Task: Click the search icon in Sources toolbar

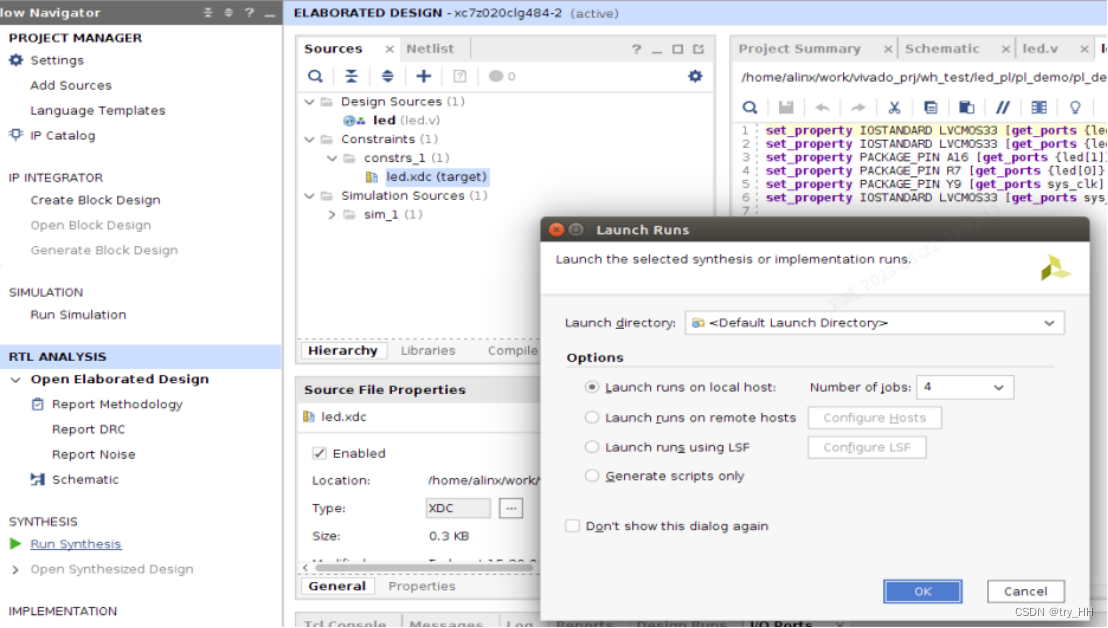Action: click(316, 76)
